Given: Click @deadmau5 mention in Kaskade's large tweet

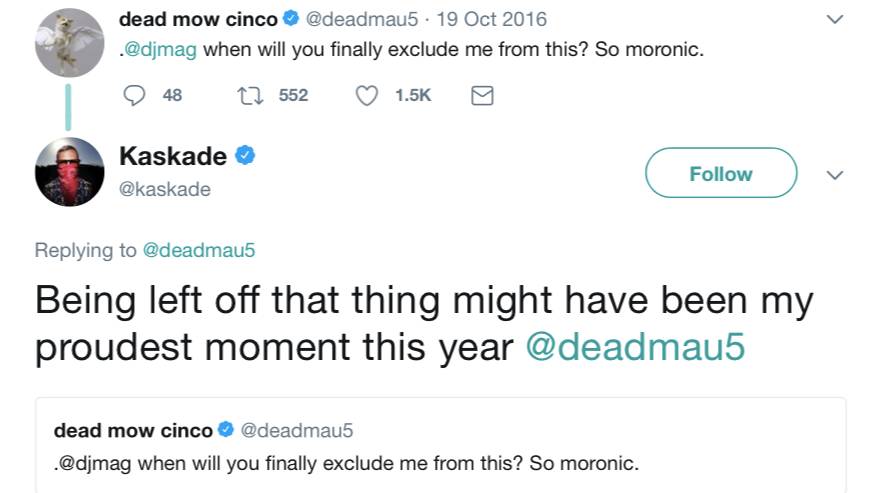Looking at the screenshot, I should 635,346.
